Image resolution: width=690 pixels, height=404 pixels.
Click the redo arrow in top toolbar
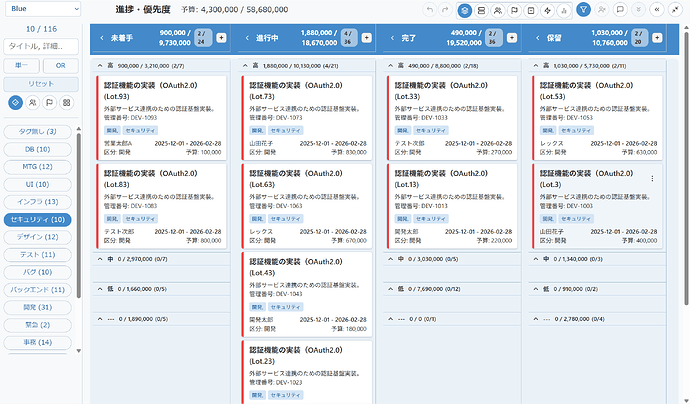[x=447, y=9]
